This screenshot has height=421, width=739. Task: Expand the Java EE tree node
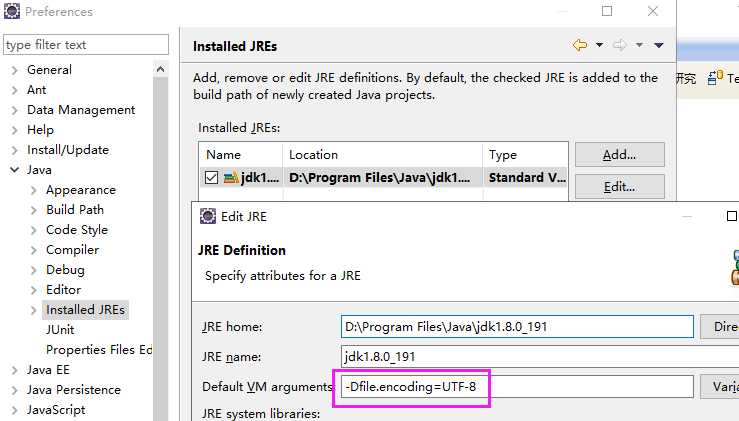pos(14,370)
